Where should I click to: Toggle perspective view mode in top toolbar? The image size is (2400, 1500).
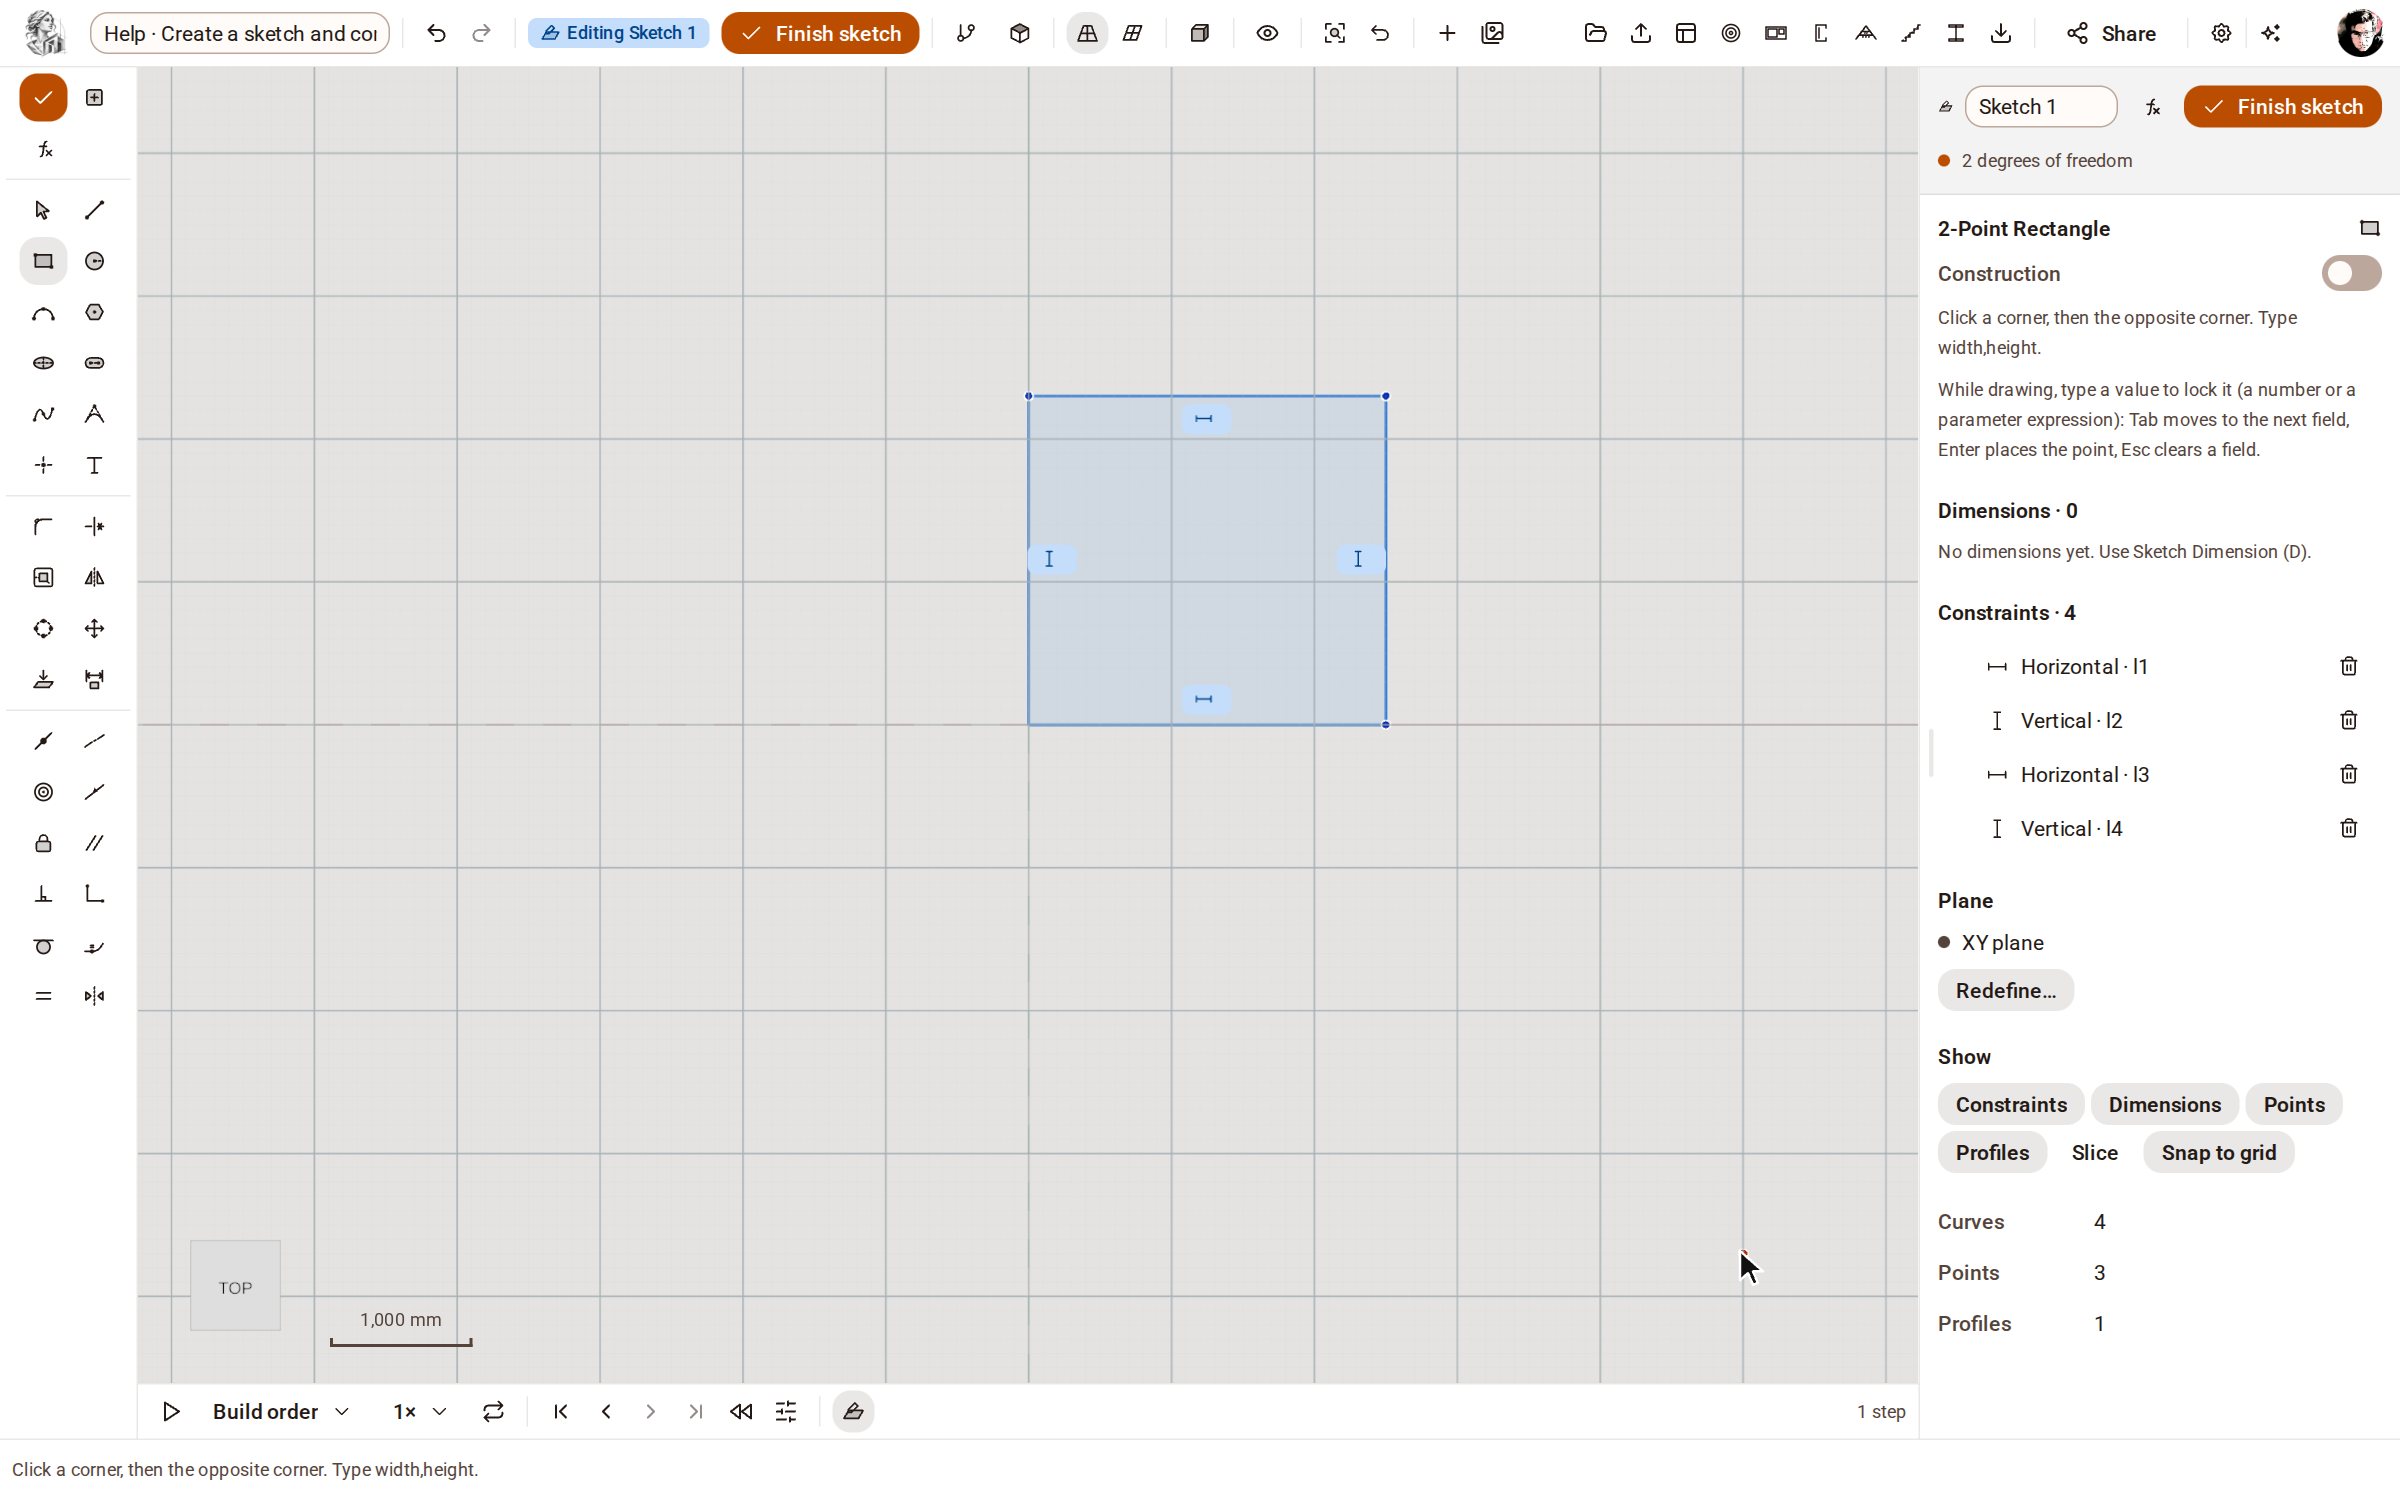coord(1087,33)
